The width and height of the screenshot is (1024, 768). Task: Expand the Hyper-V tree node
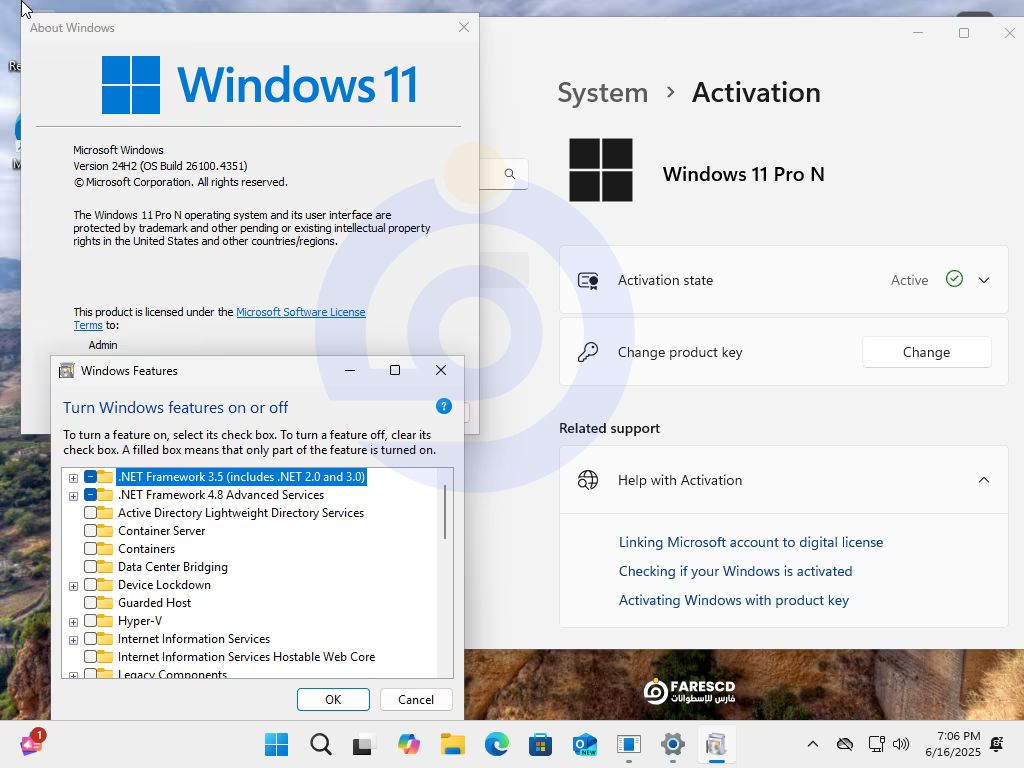73,622
